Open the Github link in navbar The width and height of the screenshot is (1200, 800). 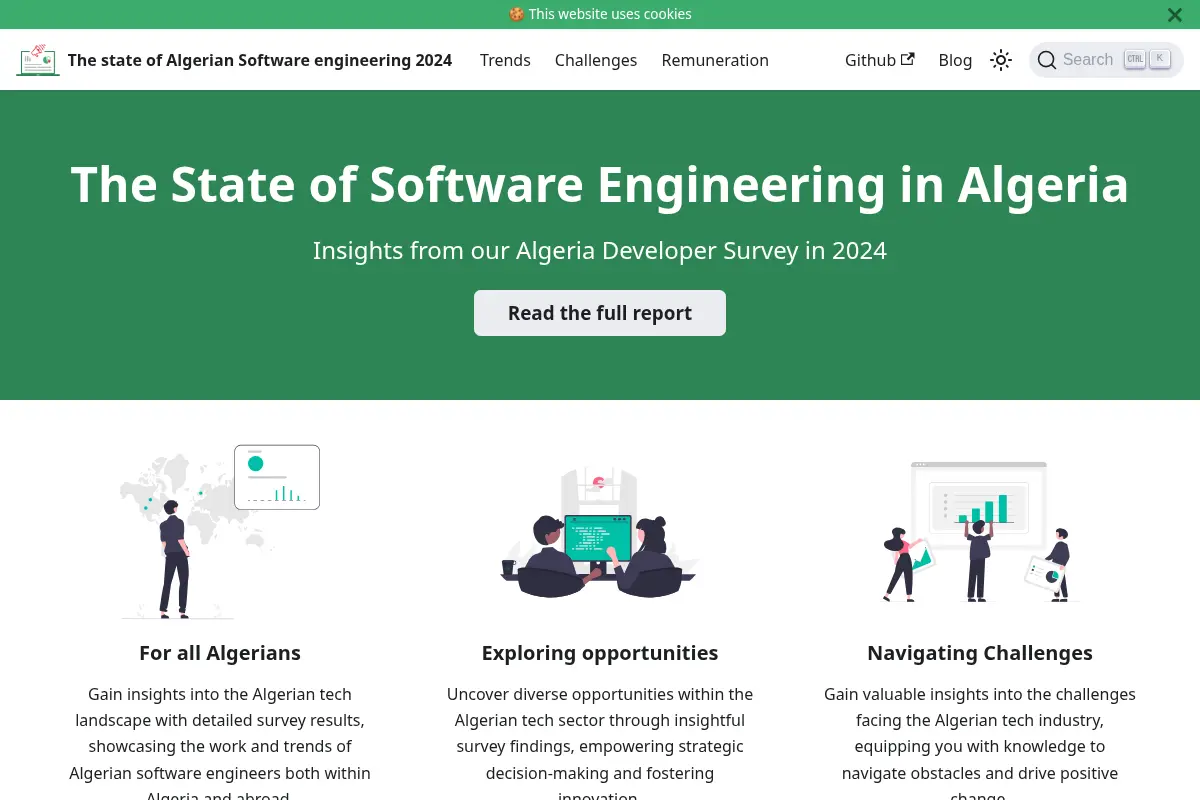(x=880, y=60)
